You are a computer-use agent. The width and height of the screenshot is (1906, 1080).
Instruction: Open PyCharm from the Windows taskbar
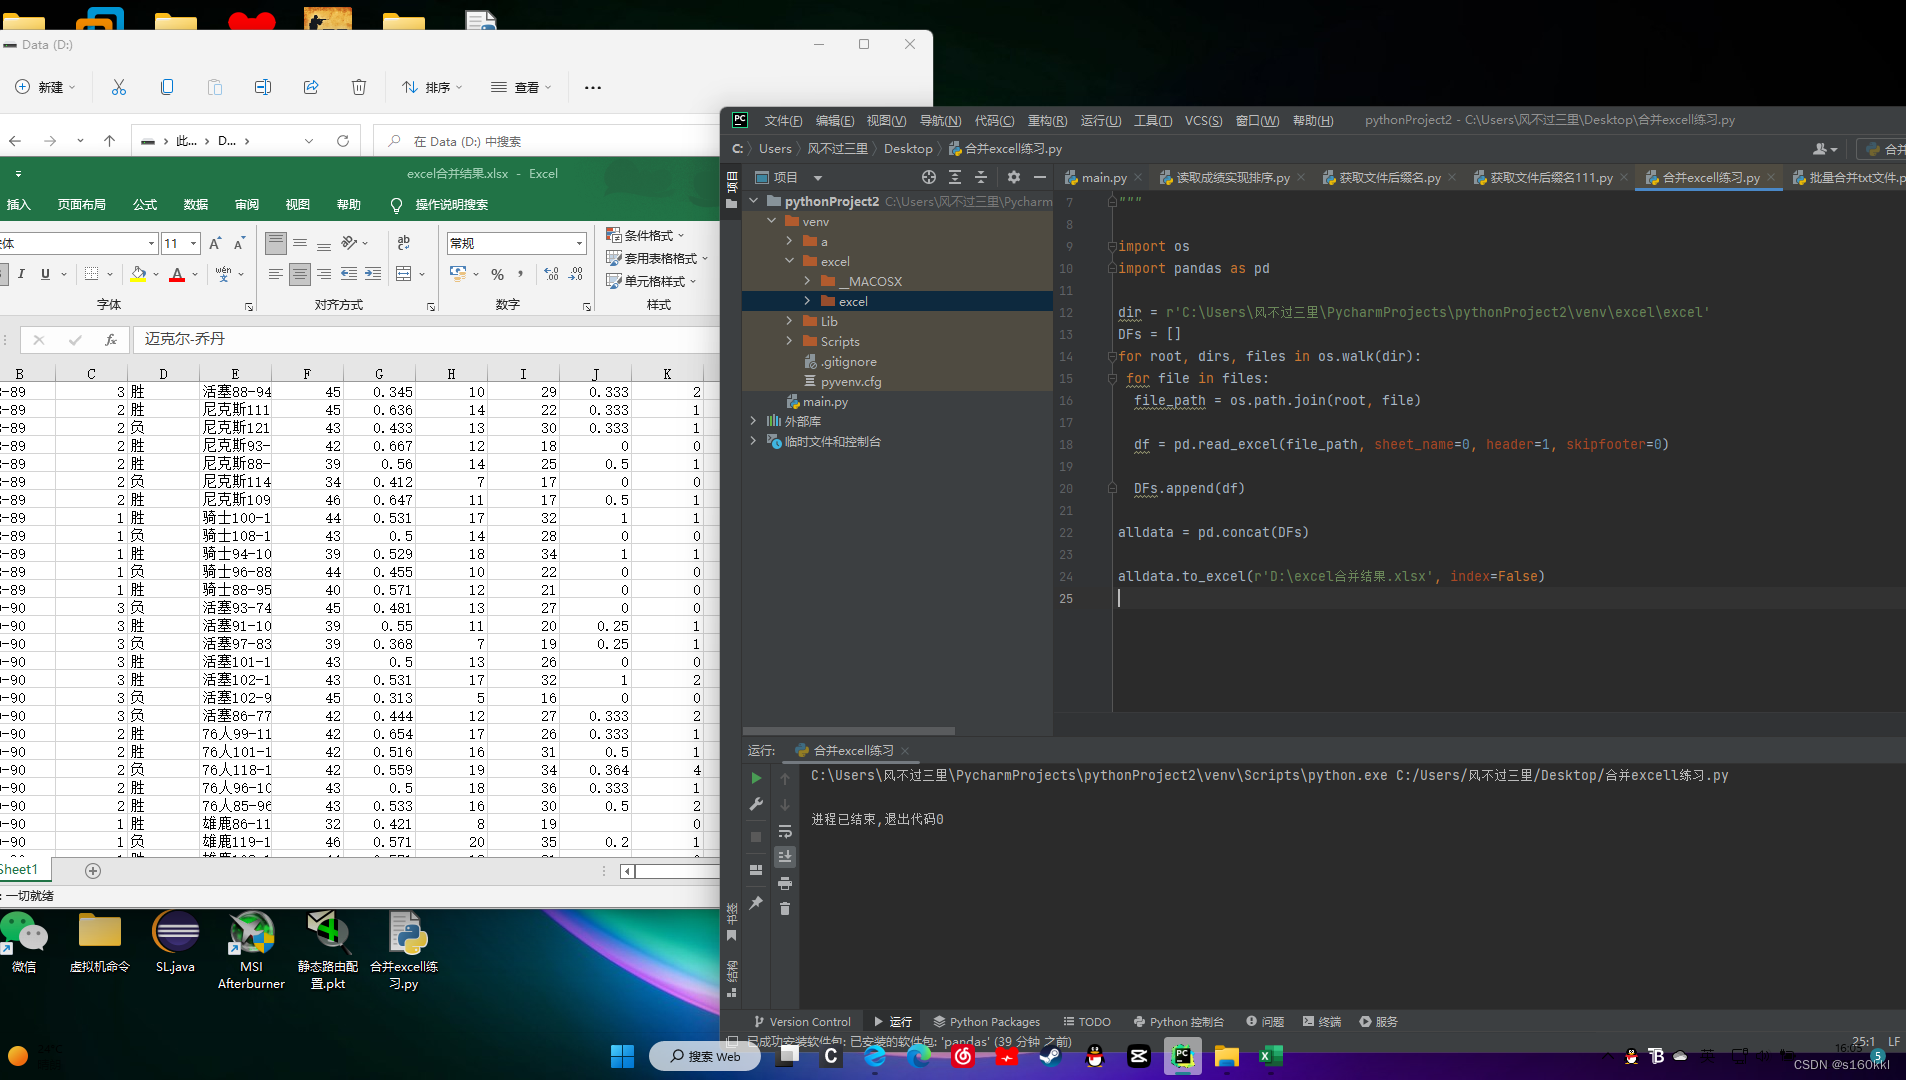click(1182, 1056)
